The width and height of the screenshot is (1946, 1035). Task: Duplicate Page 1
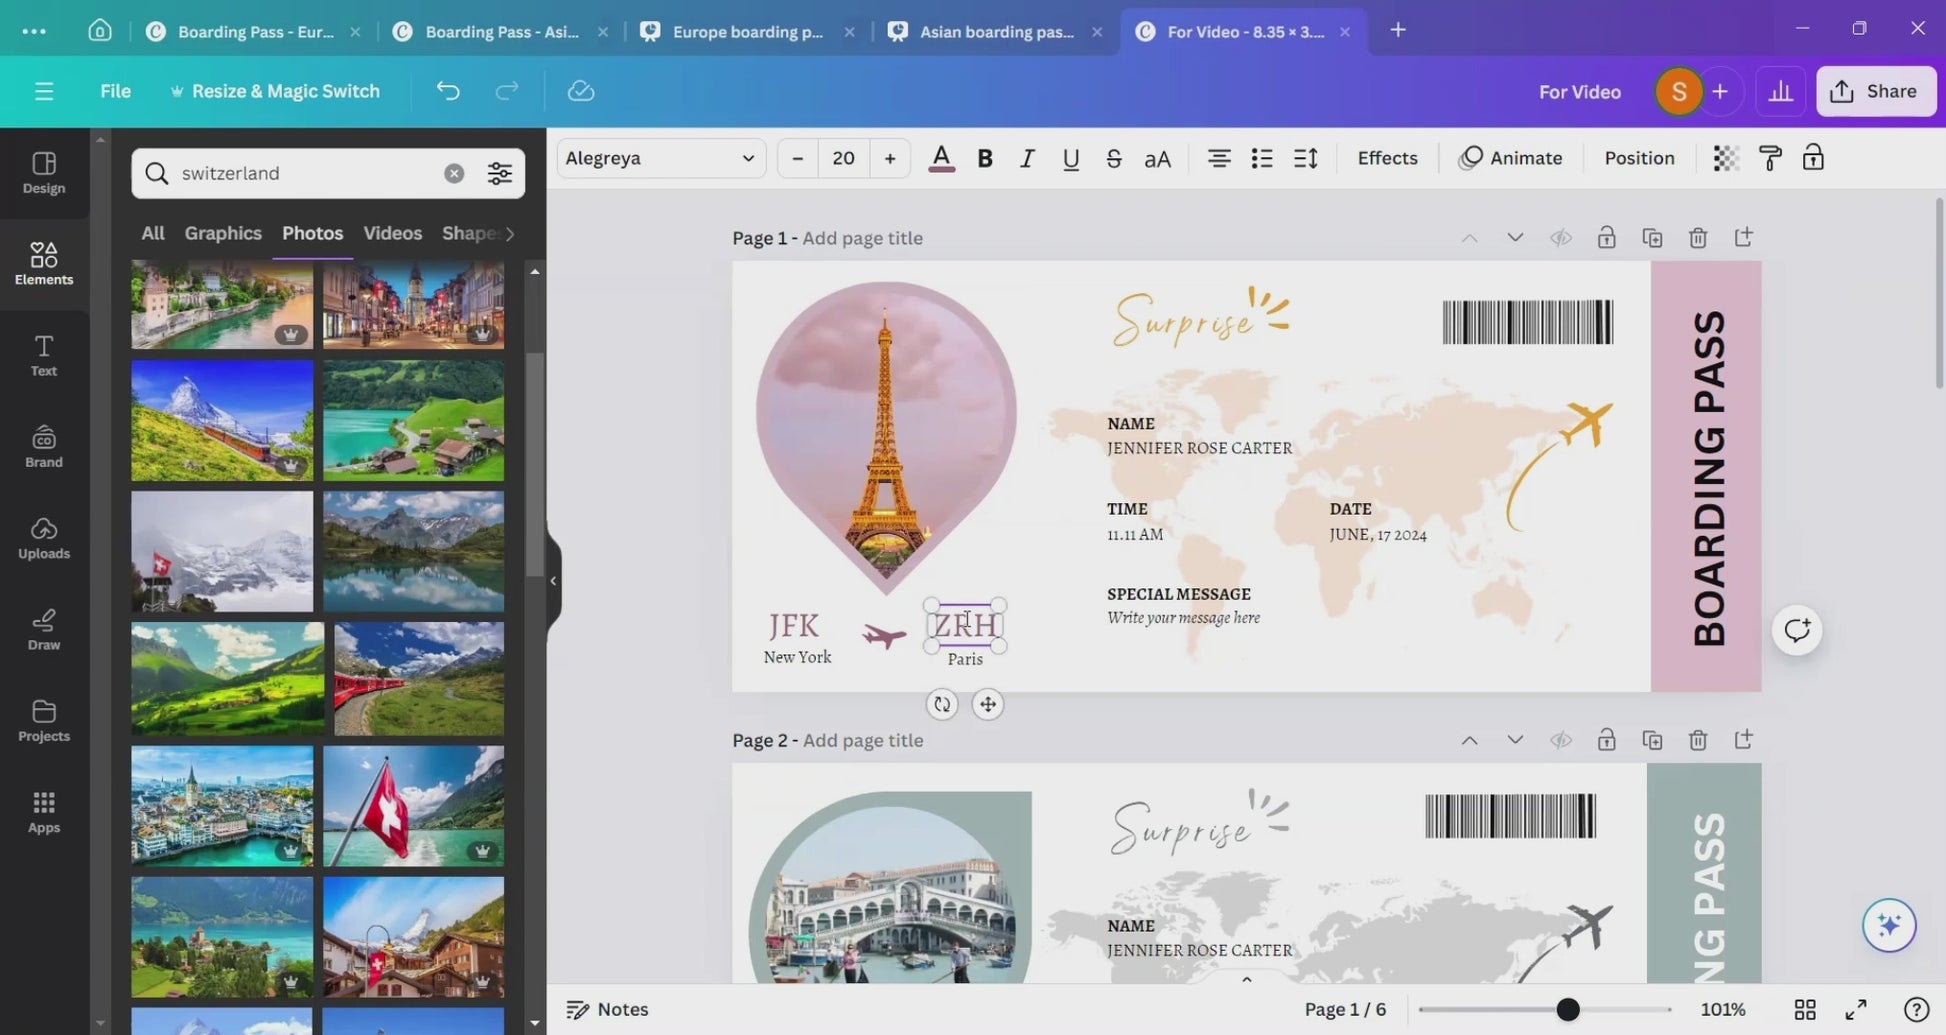[1652, 237]
